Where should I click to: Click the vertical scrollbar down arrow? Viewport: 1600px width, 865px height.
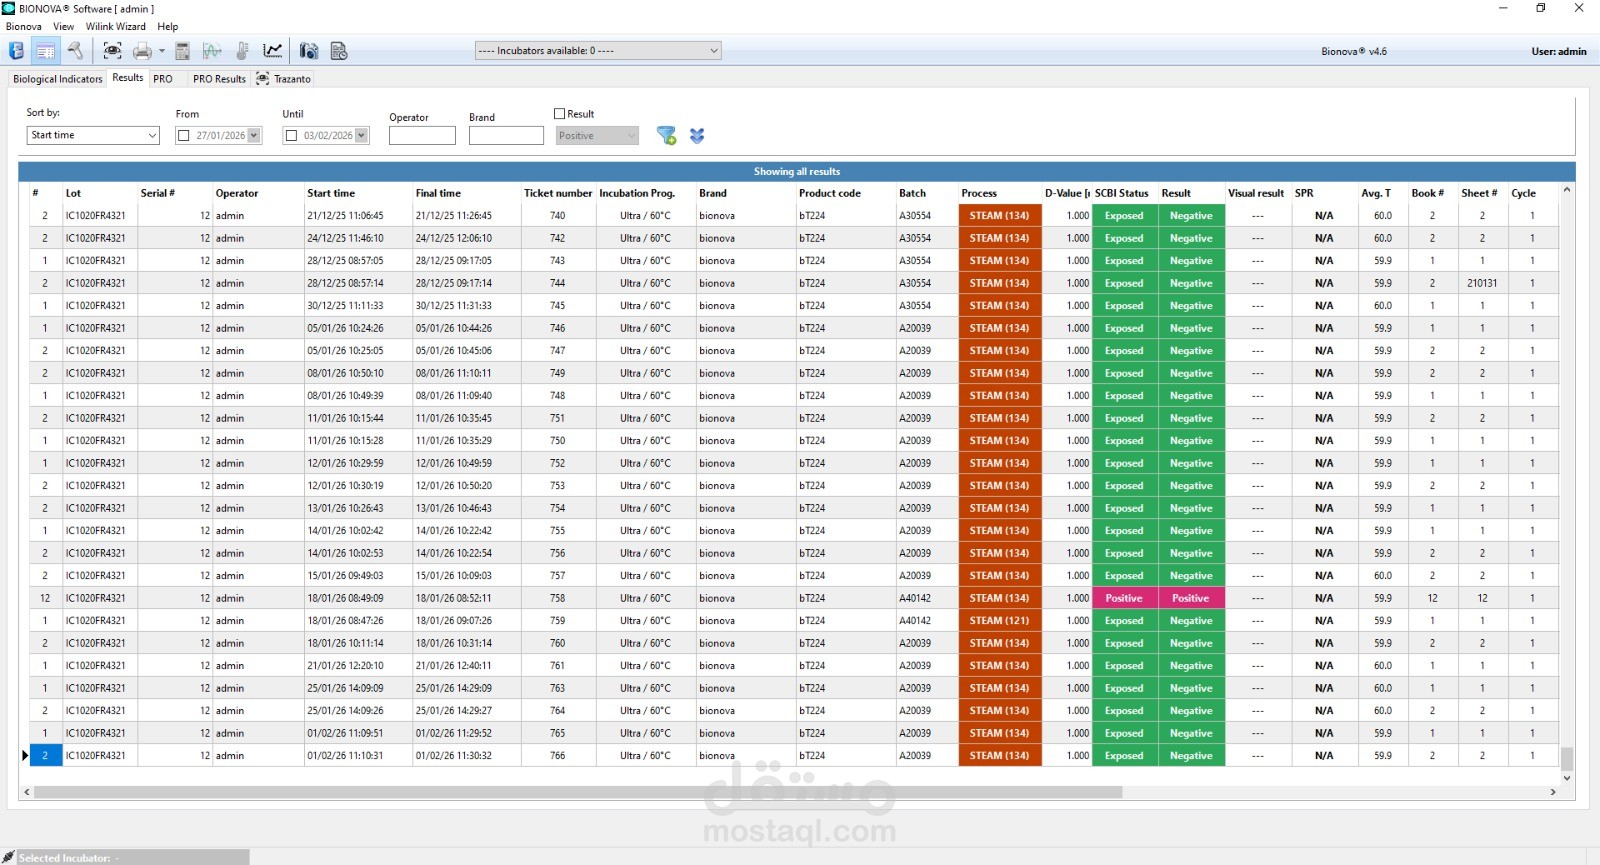pos(1567,777)
